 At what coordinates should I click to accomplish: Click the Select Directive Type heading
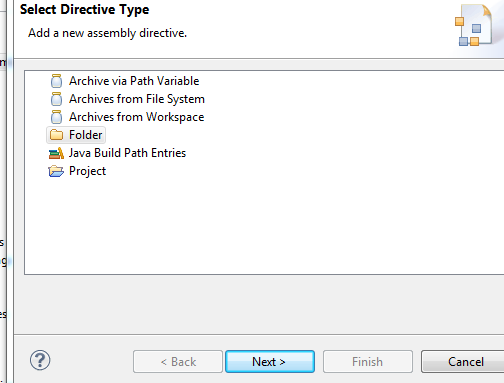pyautogui.click(x=84, y=9)
